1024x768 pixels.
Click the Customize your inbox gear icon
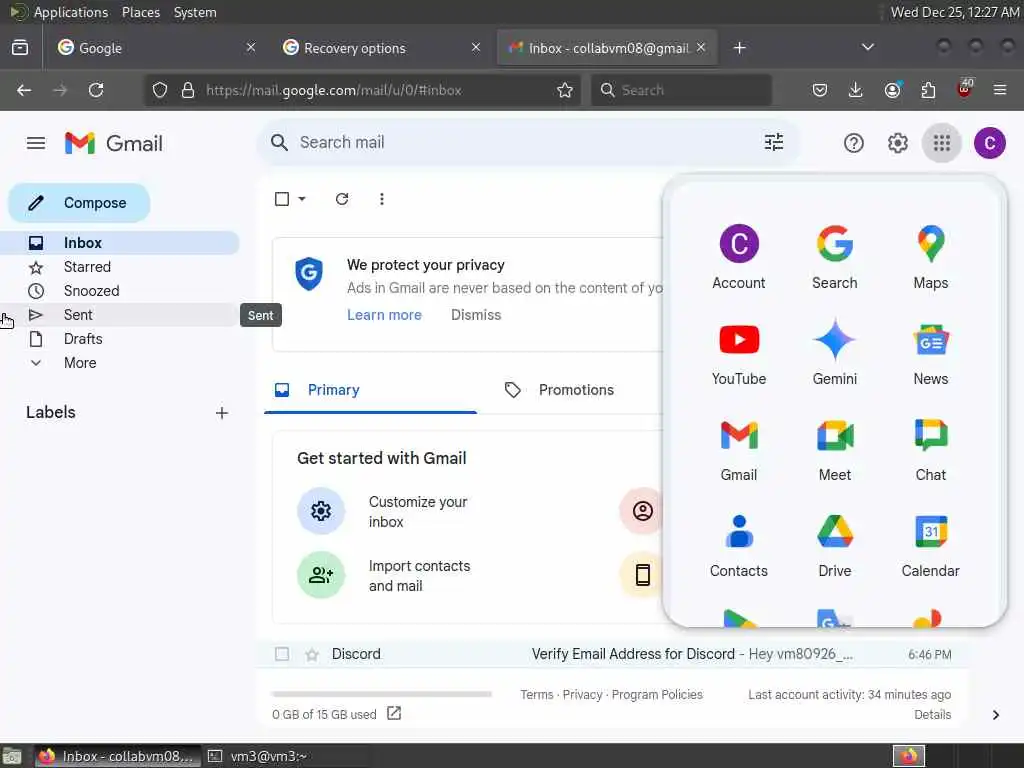coord(321,511)
